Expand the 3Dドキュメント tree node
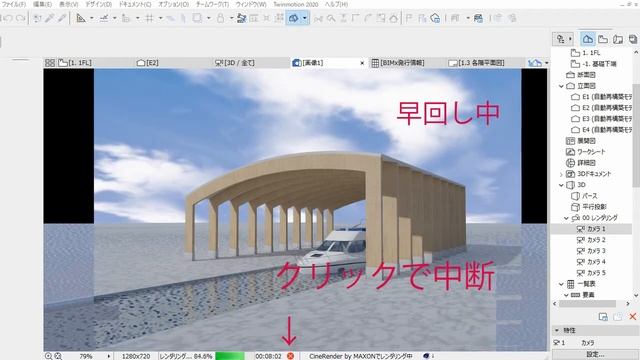 [x=562, y=174]
